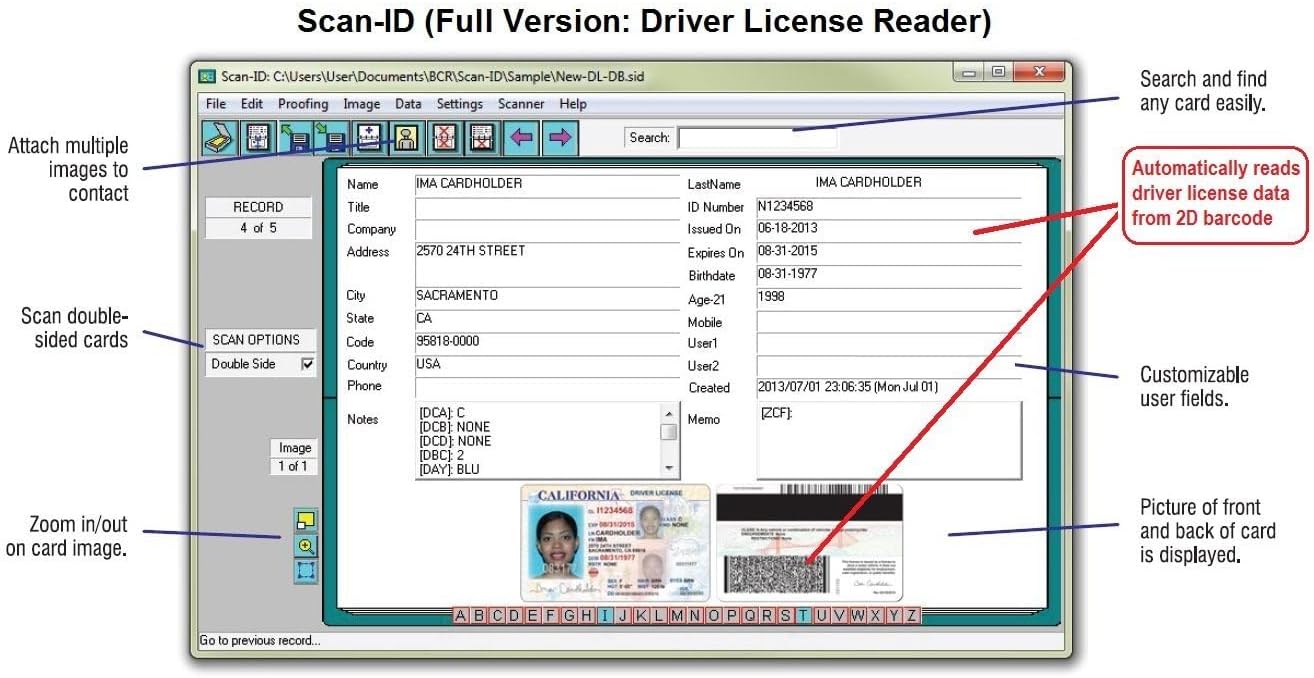The width and height of the screenshot is (1314, 678).
Task: Activate the zoom magnifier for the card image
Action: pos(305,546)
